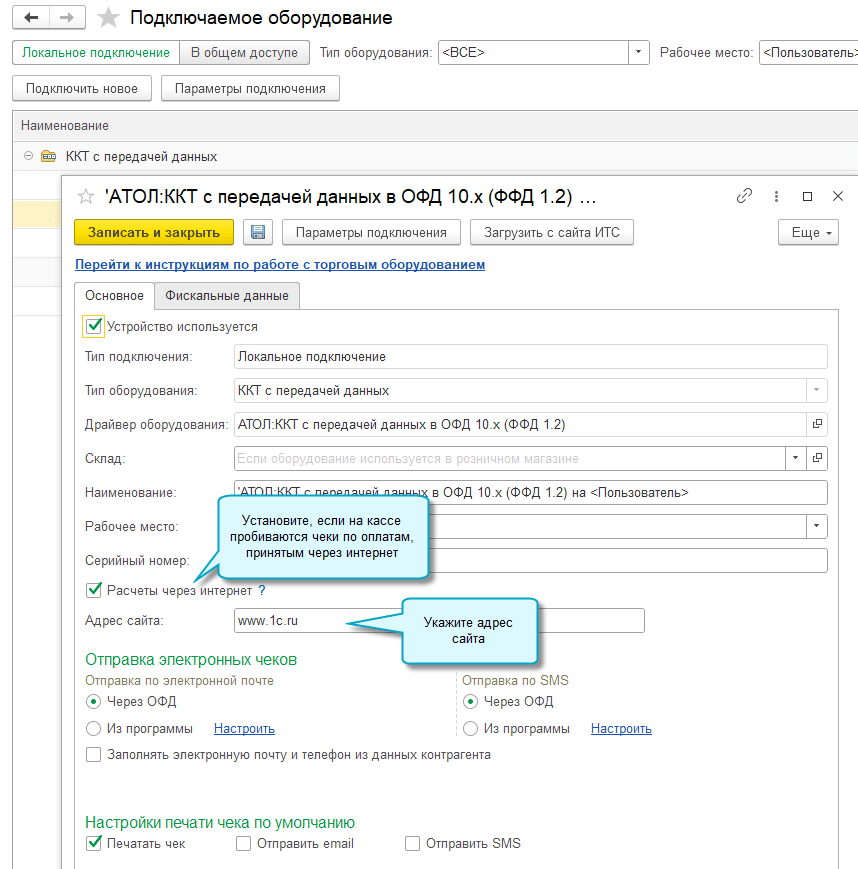Expand the Тип оборудования dropdown in the form
Screen dimensions: 858x869
816,390
